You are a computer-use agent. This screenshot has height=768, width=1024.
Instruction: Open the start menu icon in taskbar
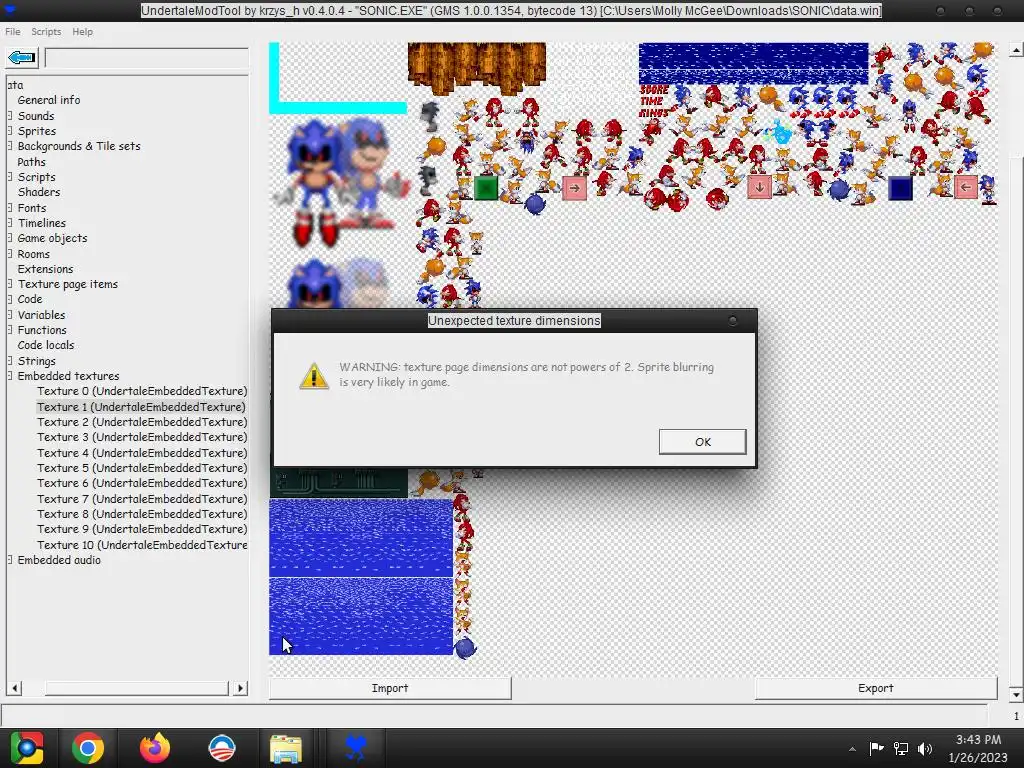(x=27, y=748)
